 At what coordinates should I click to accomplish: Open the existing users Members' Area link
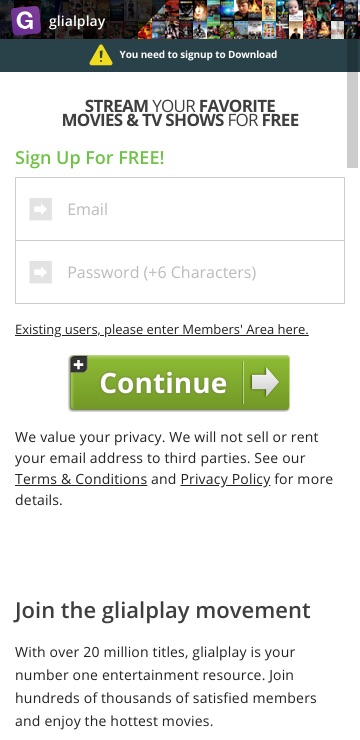point(162,329)
